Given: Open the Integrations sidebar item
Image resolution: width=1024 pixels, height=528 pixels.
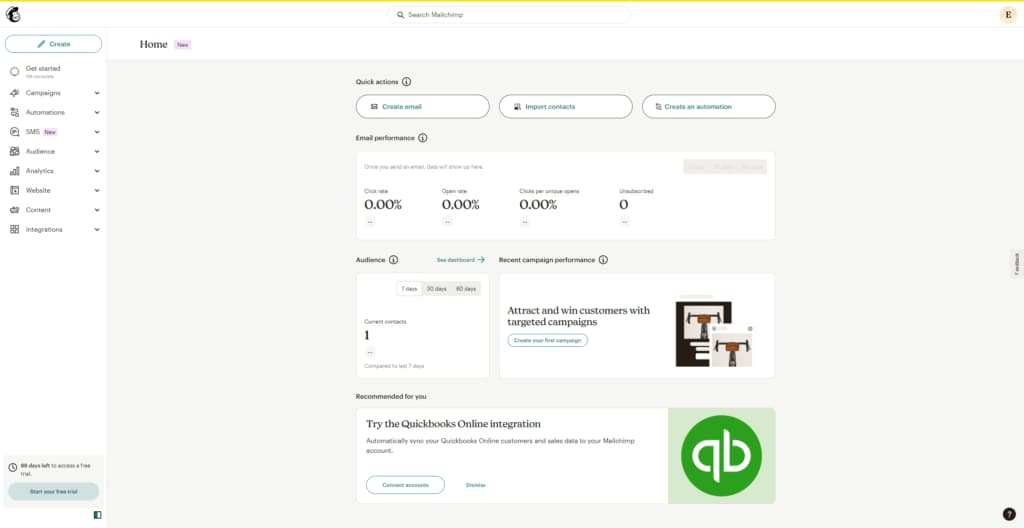Looking at the screenshot, I should coord(44,230).
